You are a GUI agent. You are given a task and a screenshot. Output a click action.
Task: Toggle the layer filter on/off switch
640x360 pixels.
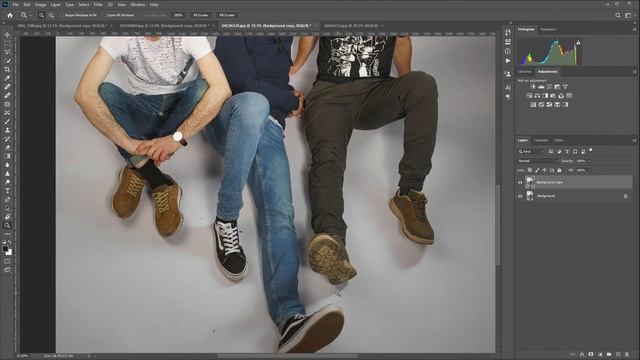tap(591, 151)
